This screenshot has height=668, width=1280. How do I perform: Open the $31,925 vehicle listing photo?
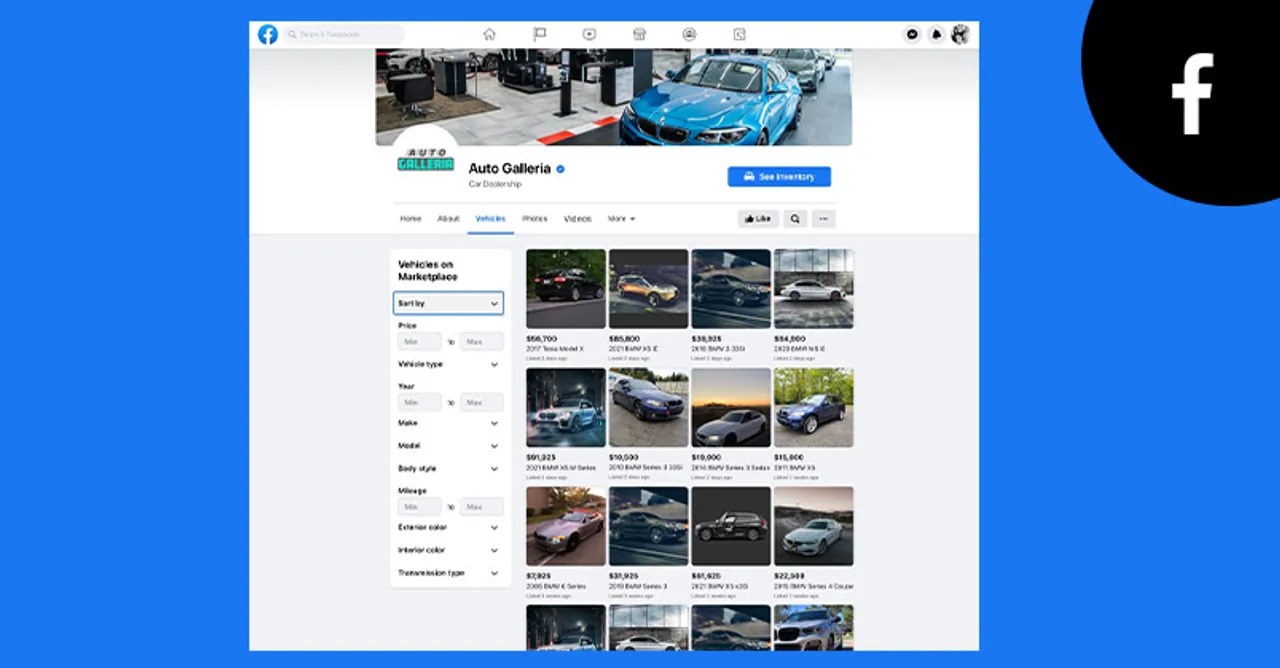tap(648, 526)
